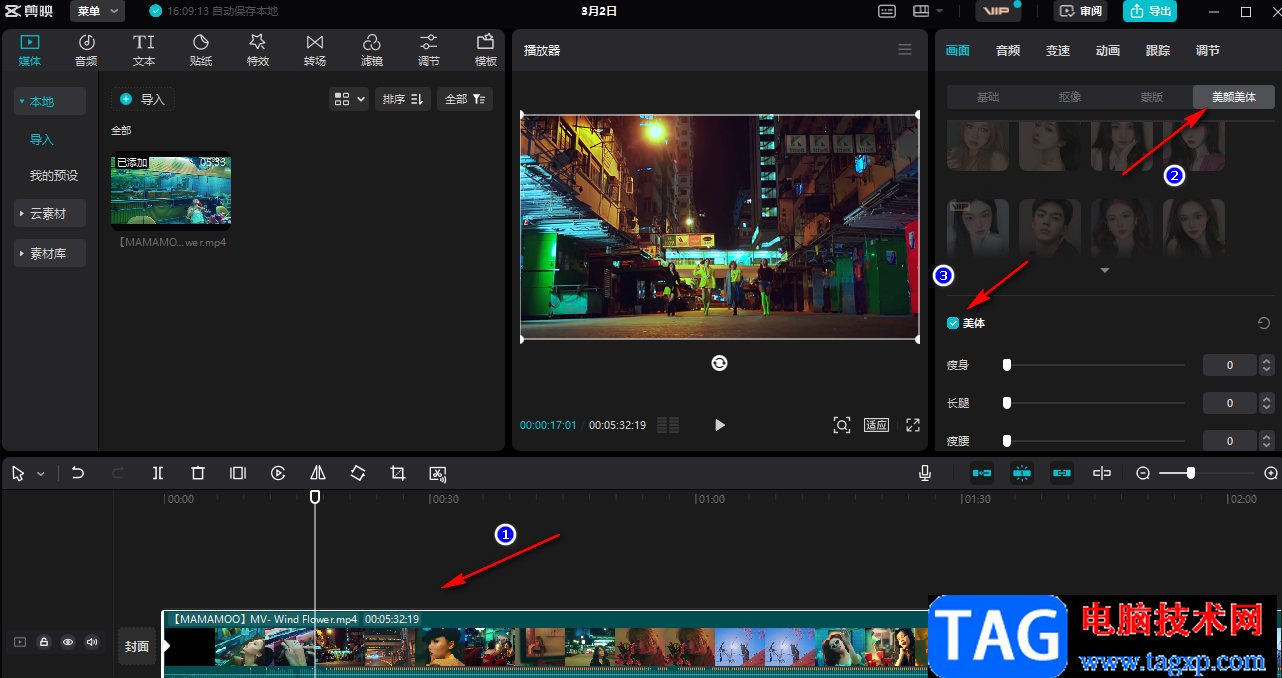Click the freeze frame tool icon
The width and height of the screenshot is (1282, 678).
click(238, 473)
